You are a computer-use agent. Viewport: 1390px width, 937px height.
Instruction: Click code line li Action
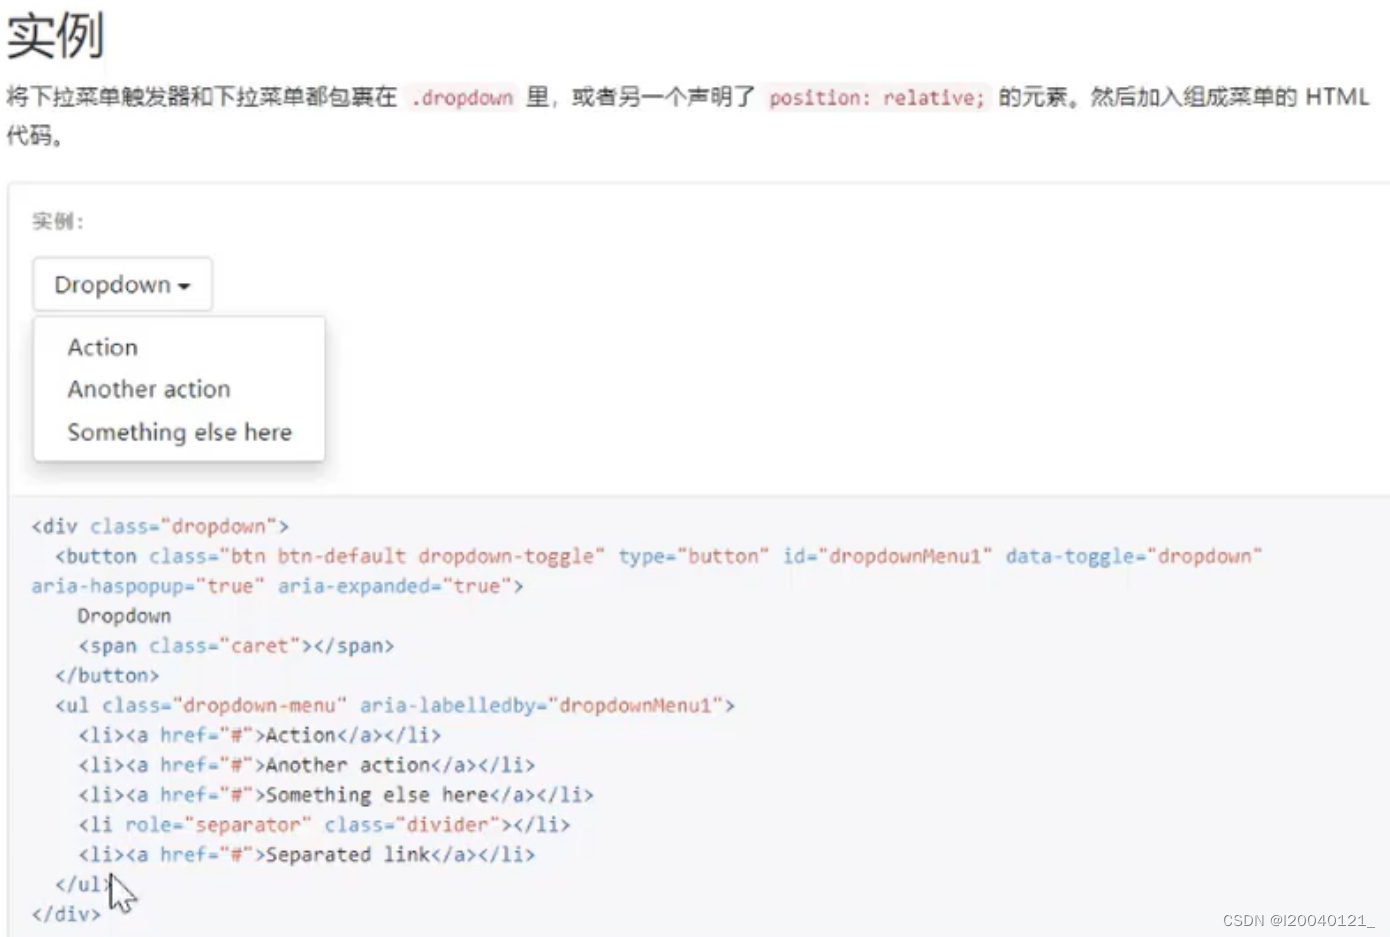tap(260, 735)
